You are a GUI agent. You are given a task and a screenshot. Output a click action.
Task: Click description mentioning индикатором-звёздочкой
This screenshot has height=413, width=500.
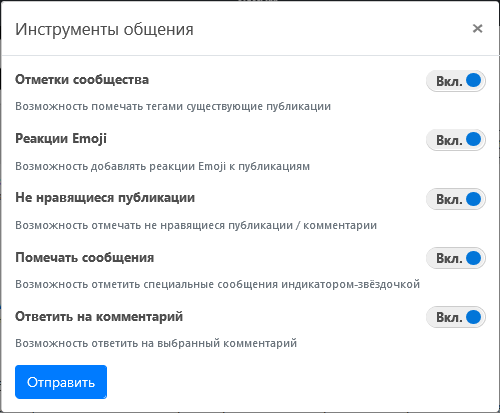tap(218, 284)
